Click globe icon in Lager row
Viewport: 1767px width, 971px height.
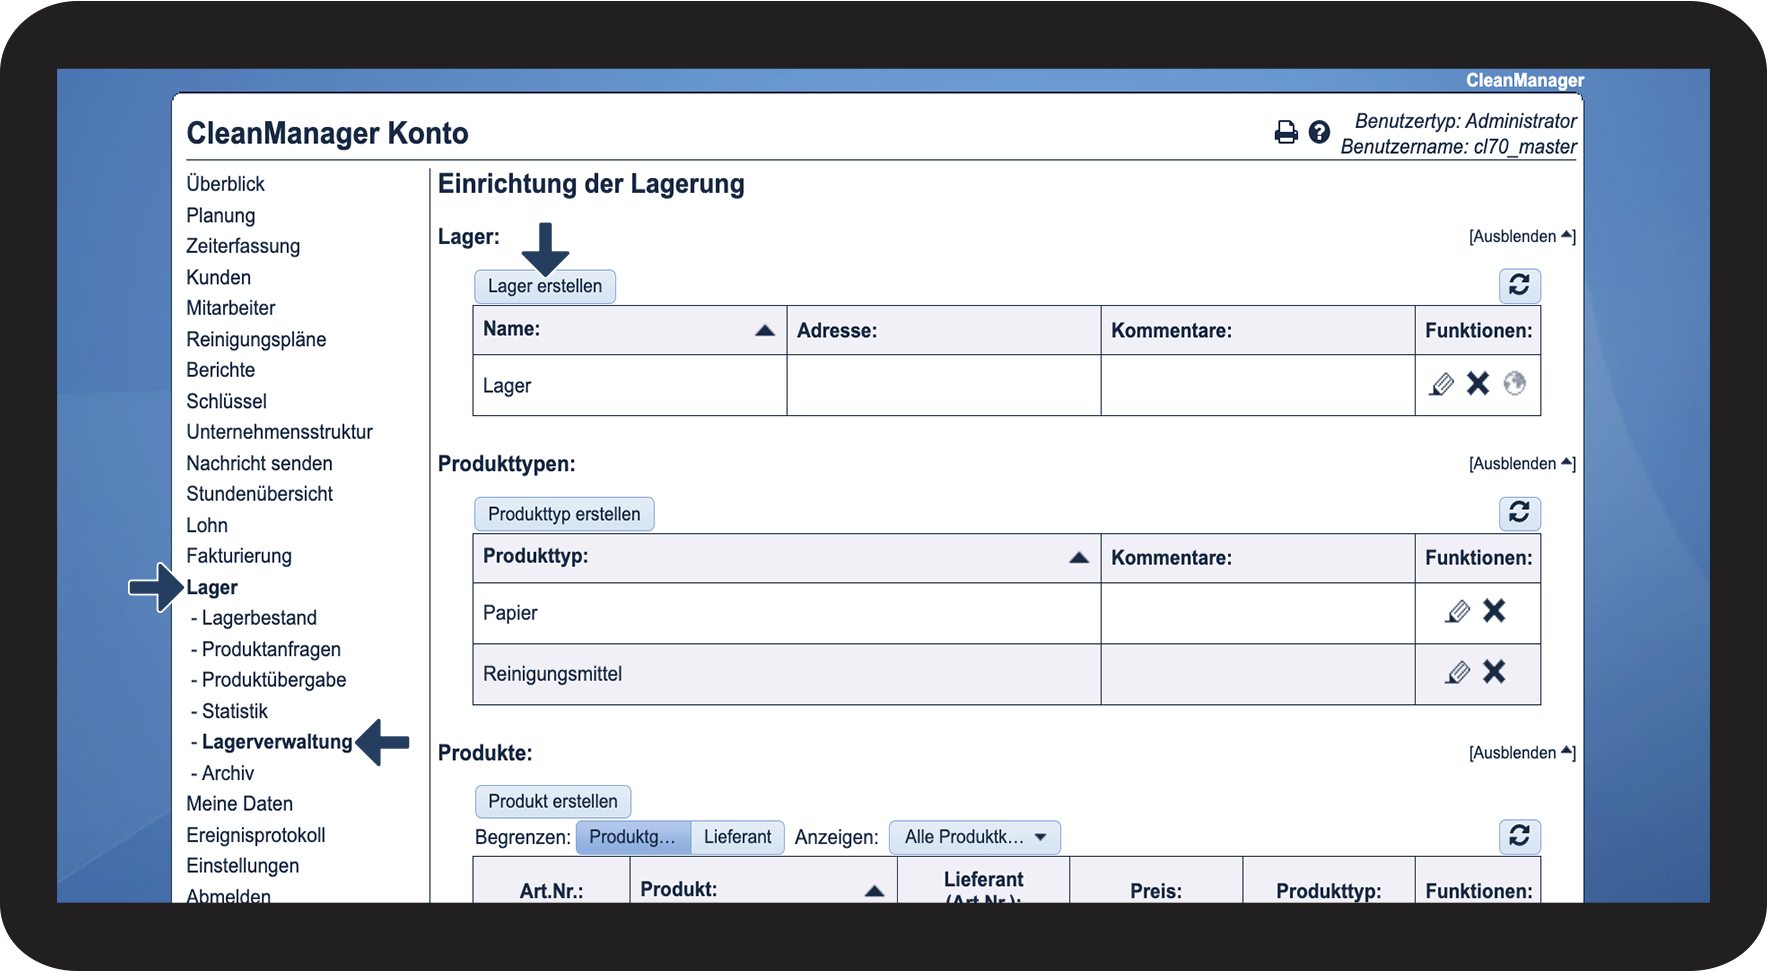pyautogui.click(x=1515, y=384)
